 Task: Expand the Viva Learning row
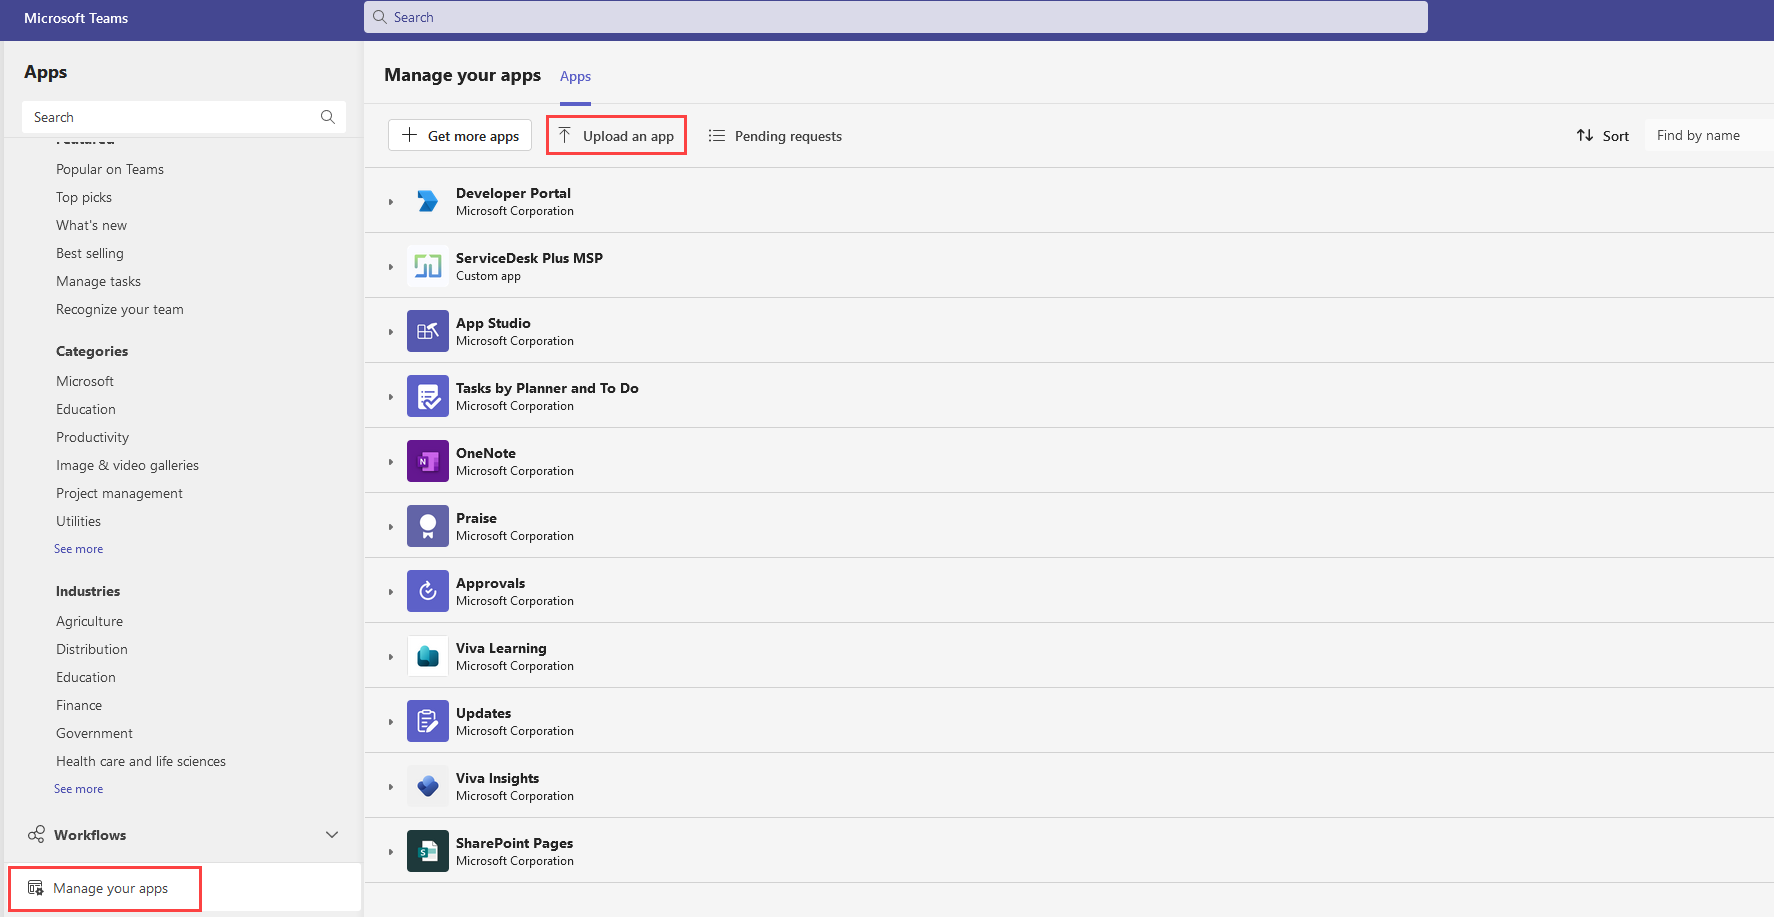391,657
